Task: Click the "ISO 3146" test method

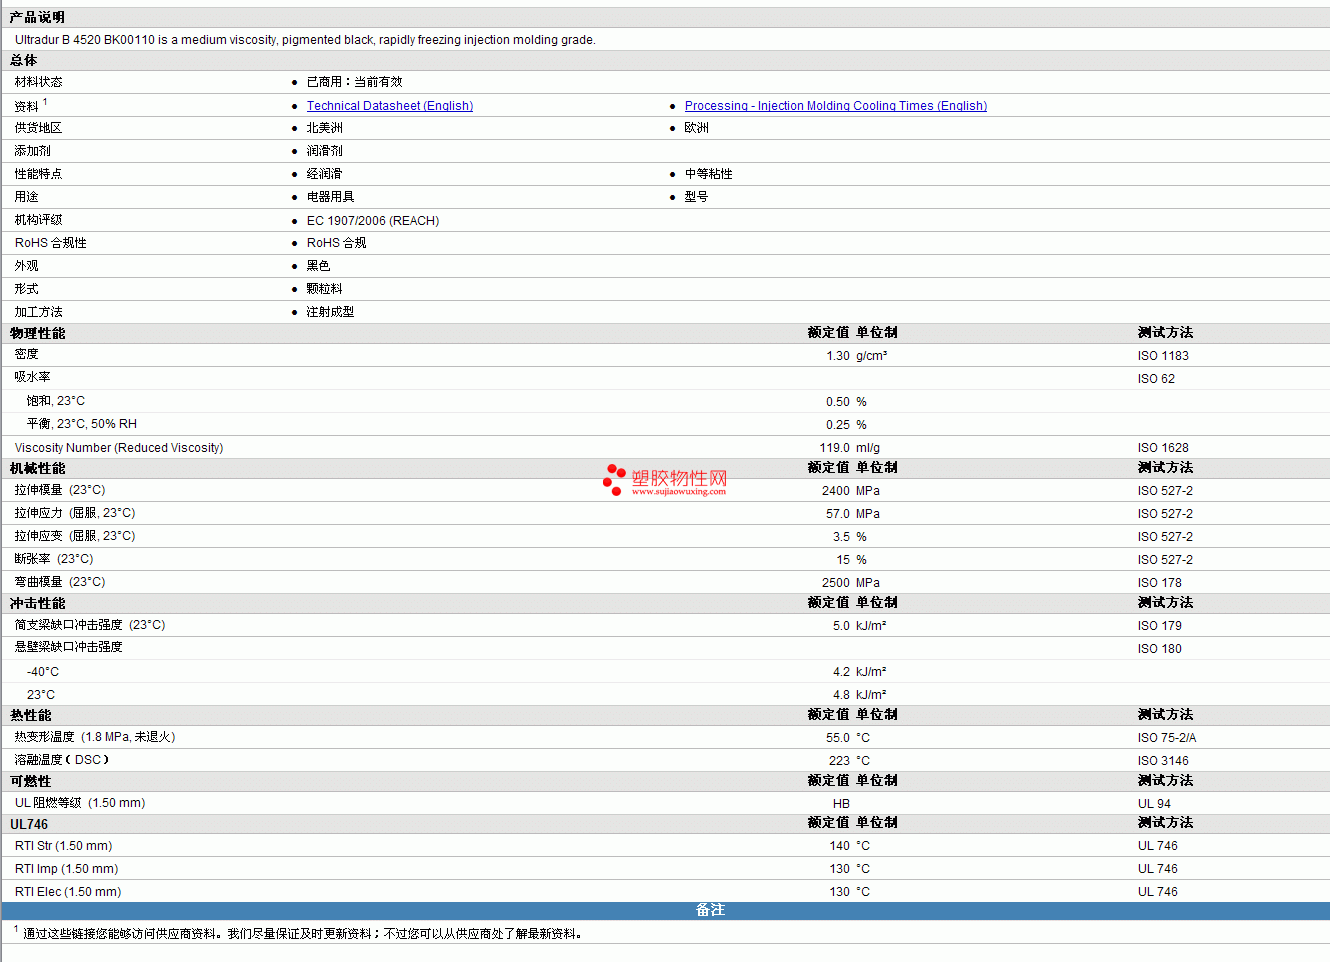Action: coord(1163,761)
